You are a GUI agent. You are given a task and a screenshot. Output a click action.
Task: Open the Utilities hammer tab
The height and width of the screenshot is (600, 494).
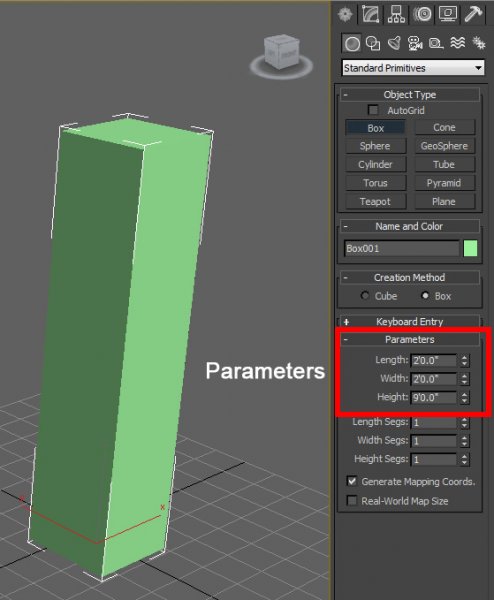click(473, 15)
